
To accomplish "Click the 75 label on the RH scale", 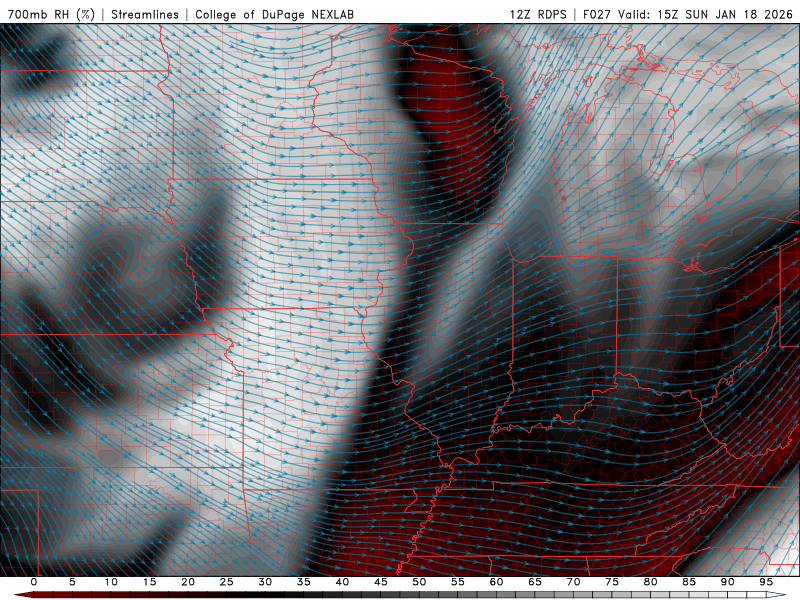I will point(612,582).
